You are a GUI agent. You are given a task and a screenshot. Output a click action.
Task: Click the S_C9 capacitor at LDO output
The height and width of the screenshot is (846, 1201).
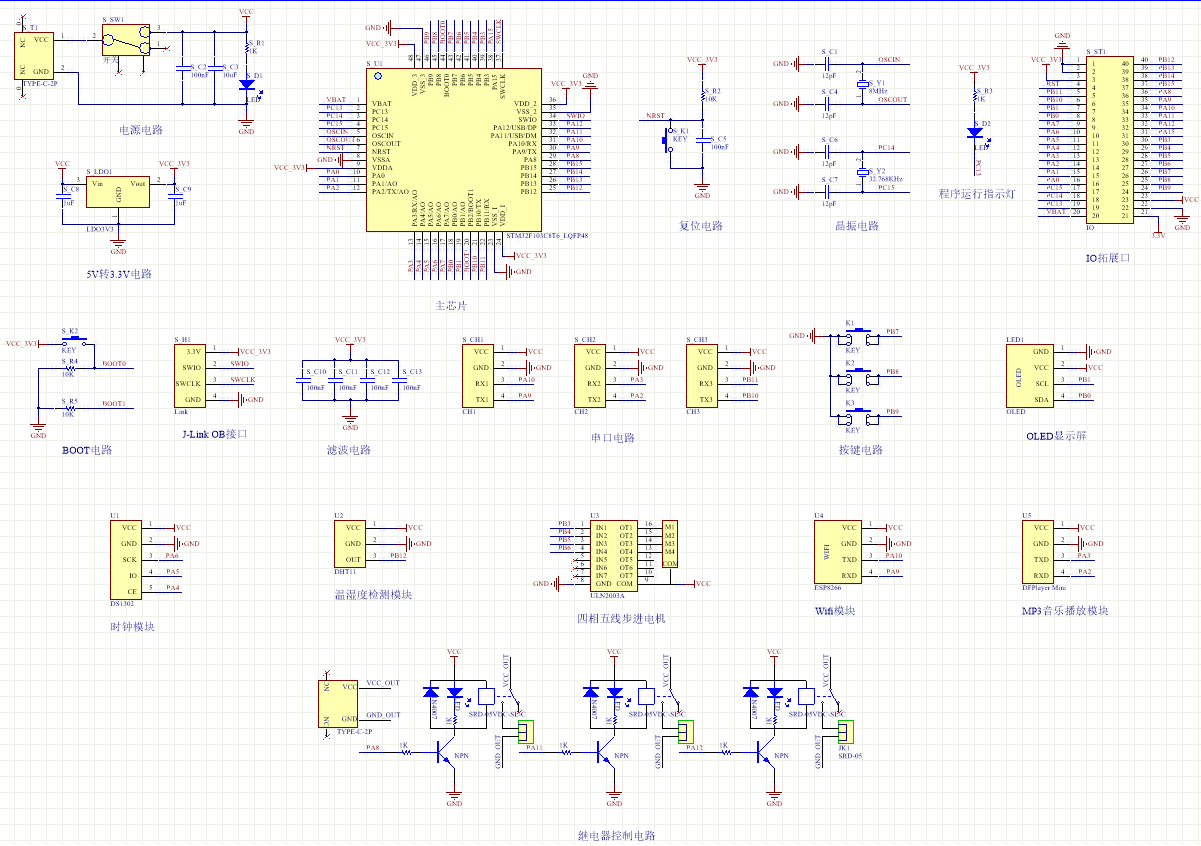coord(174,196)
